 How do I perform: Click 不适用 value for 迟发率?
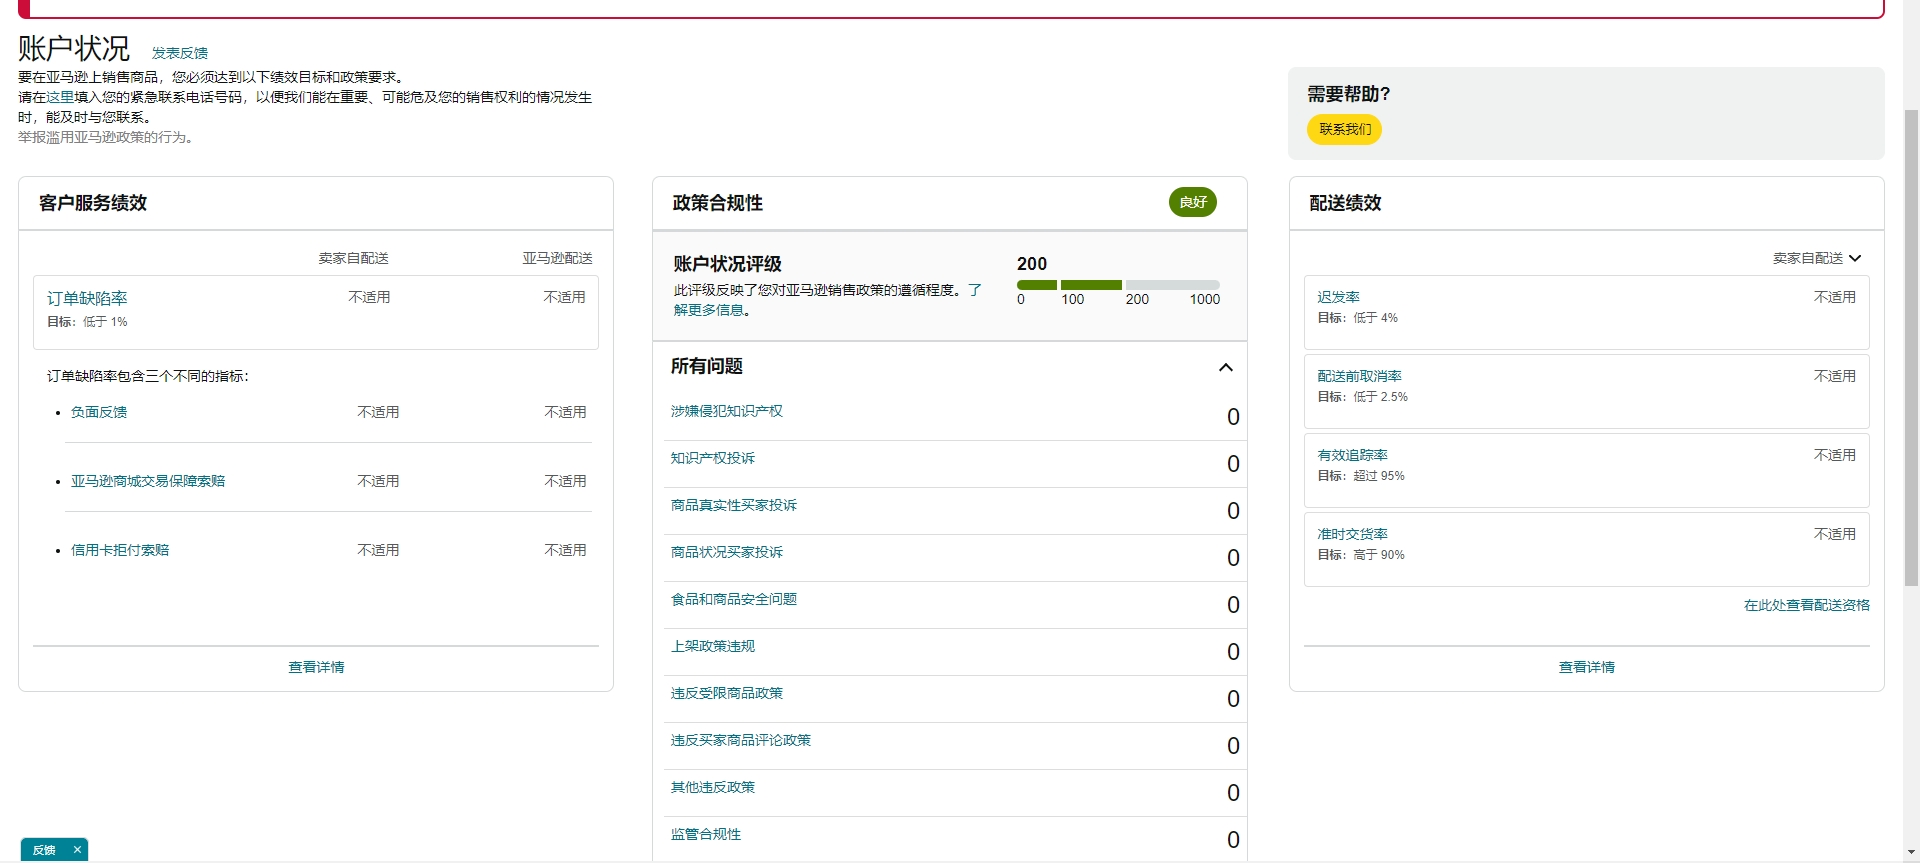[1834, 297]
